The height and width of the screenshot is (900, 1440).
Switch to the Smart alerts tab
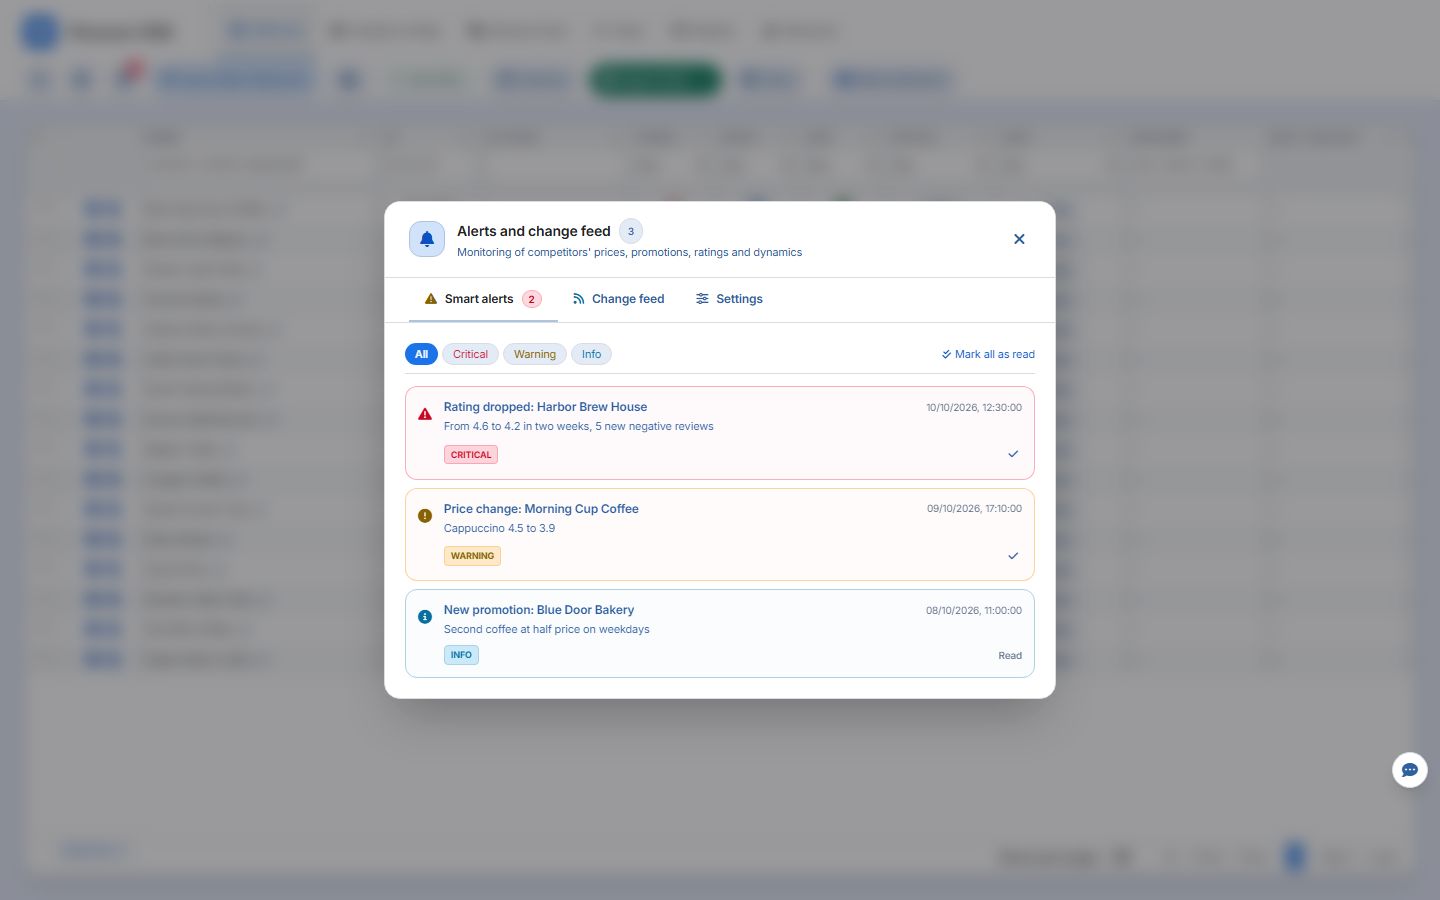pyautogui.click(x=483, y=299)
